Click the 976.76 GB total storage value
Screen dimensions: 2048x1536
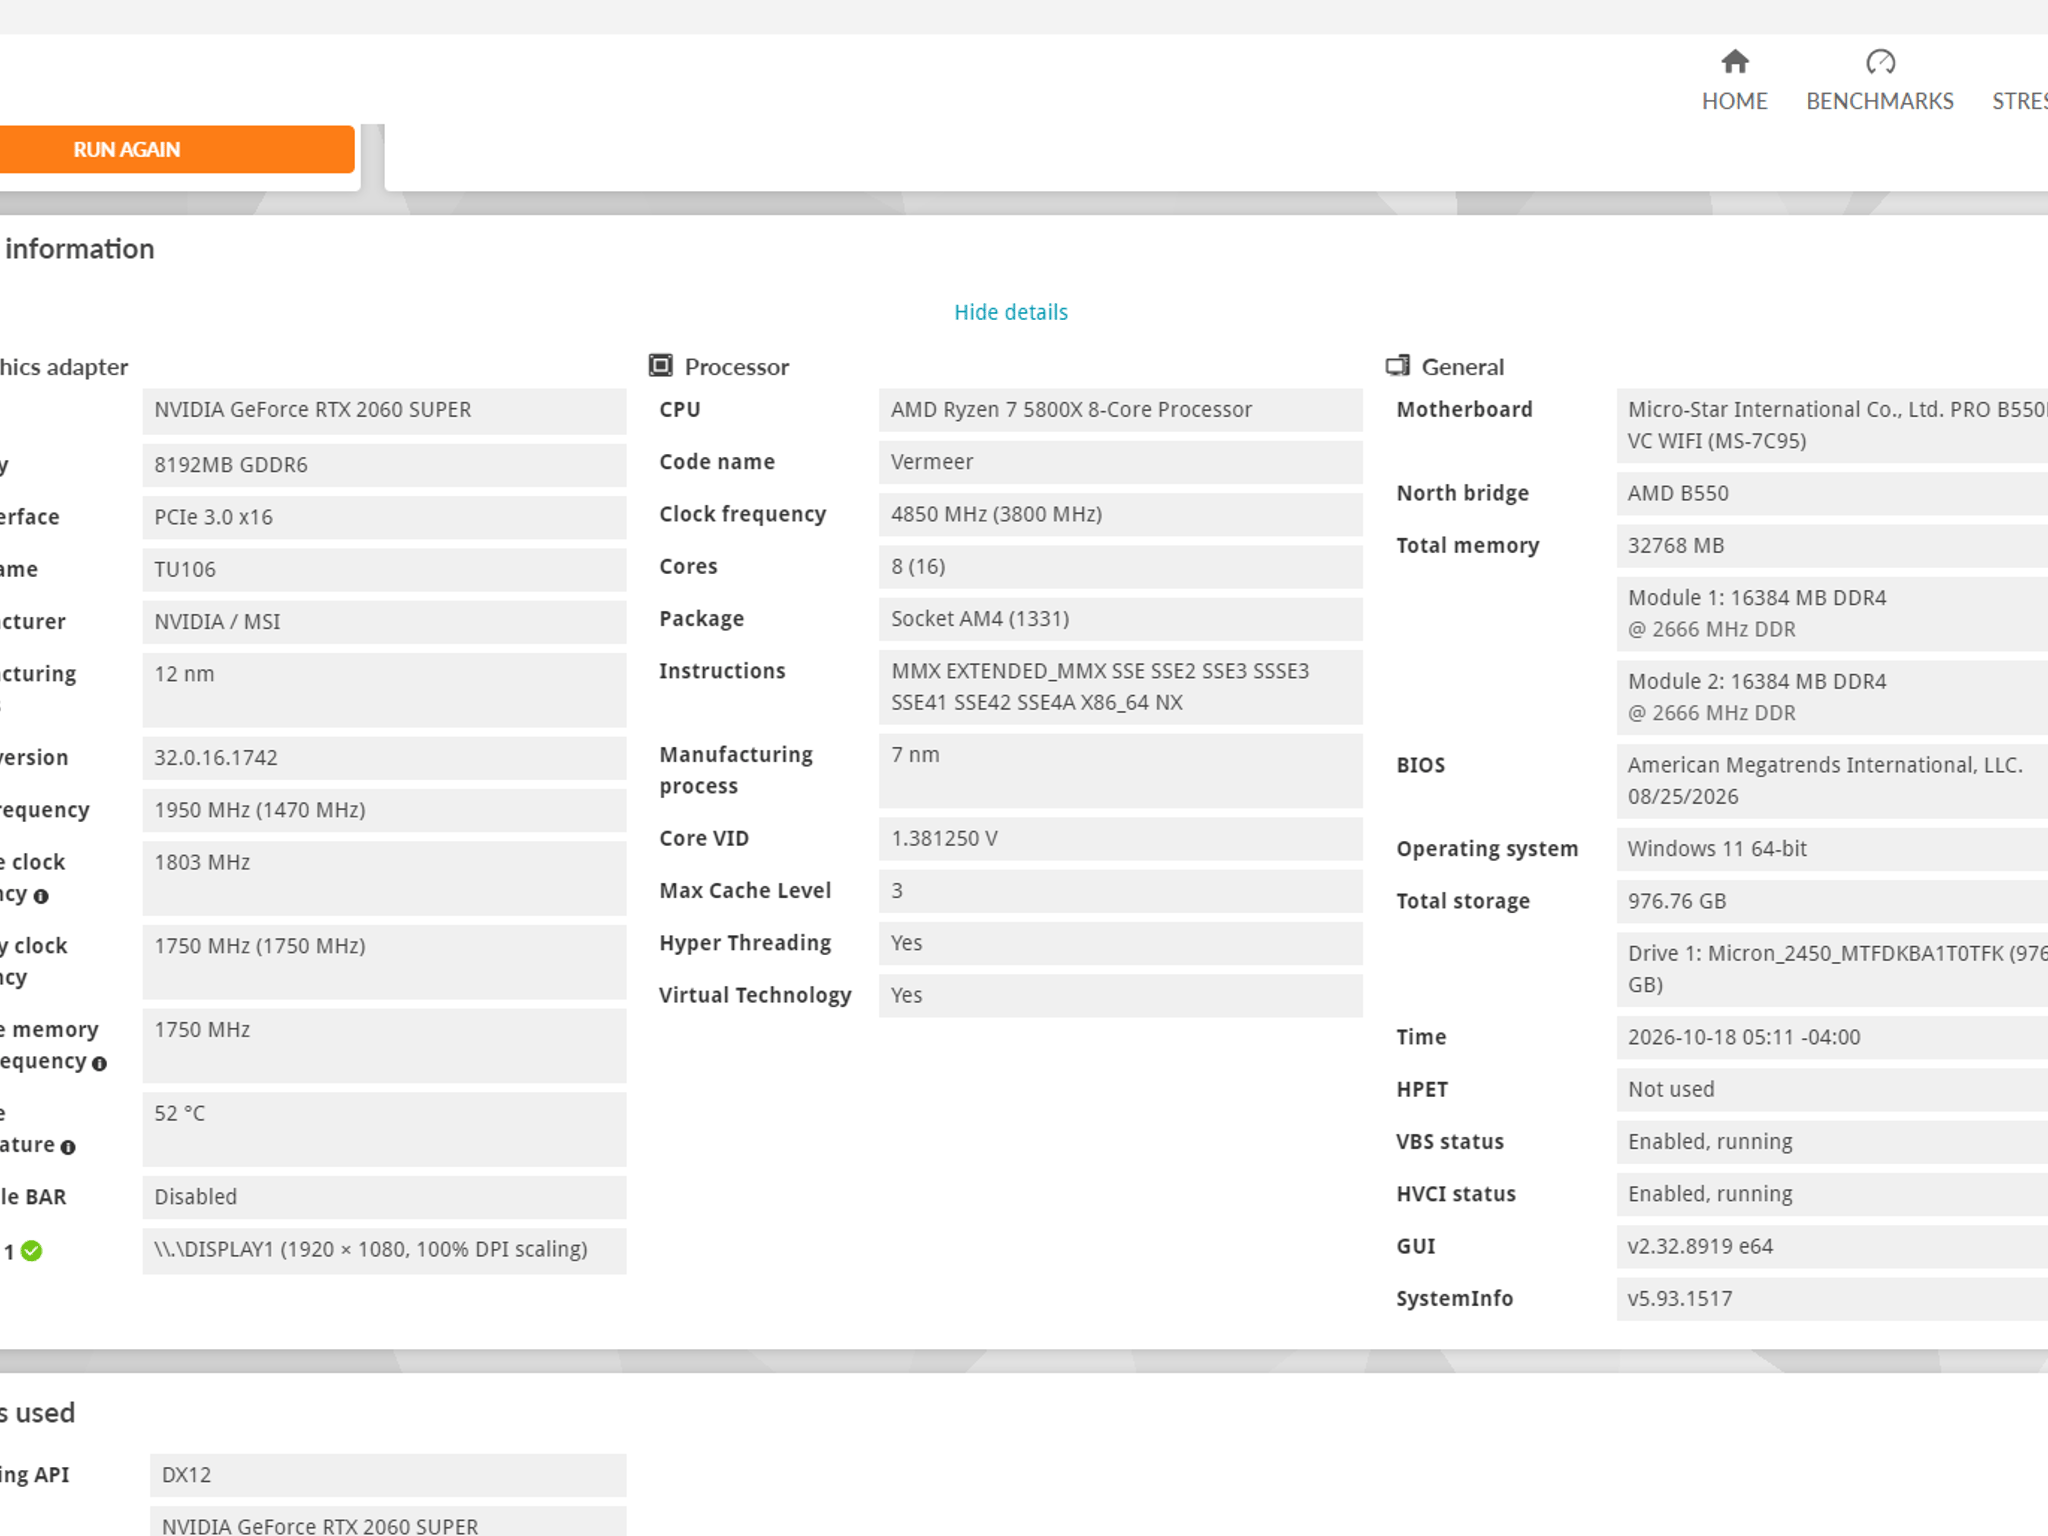click(1832, 901)
